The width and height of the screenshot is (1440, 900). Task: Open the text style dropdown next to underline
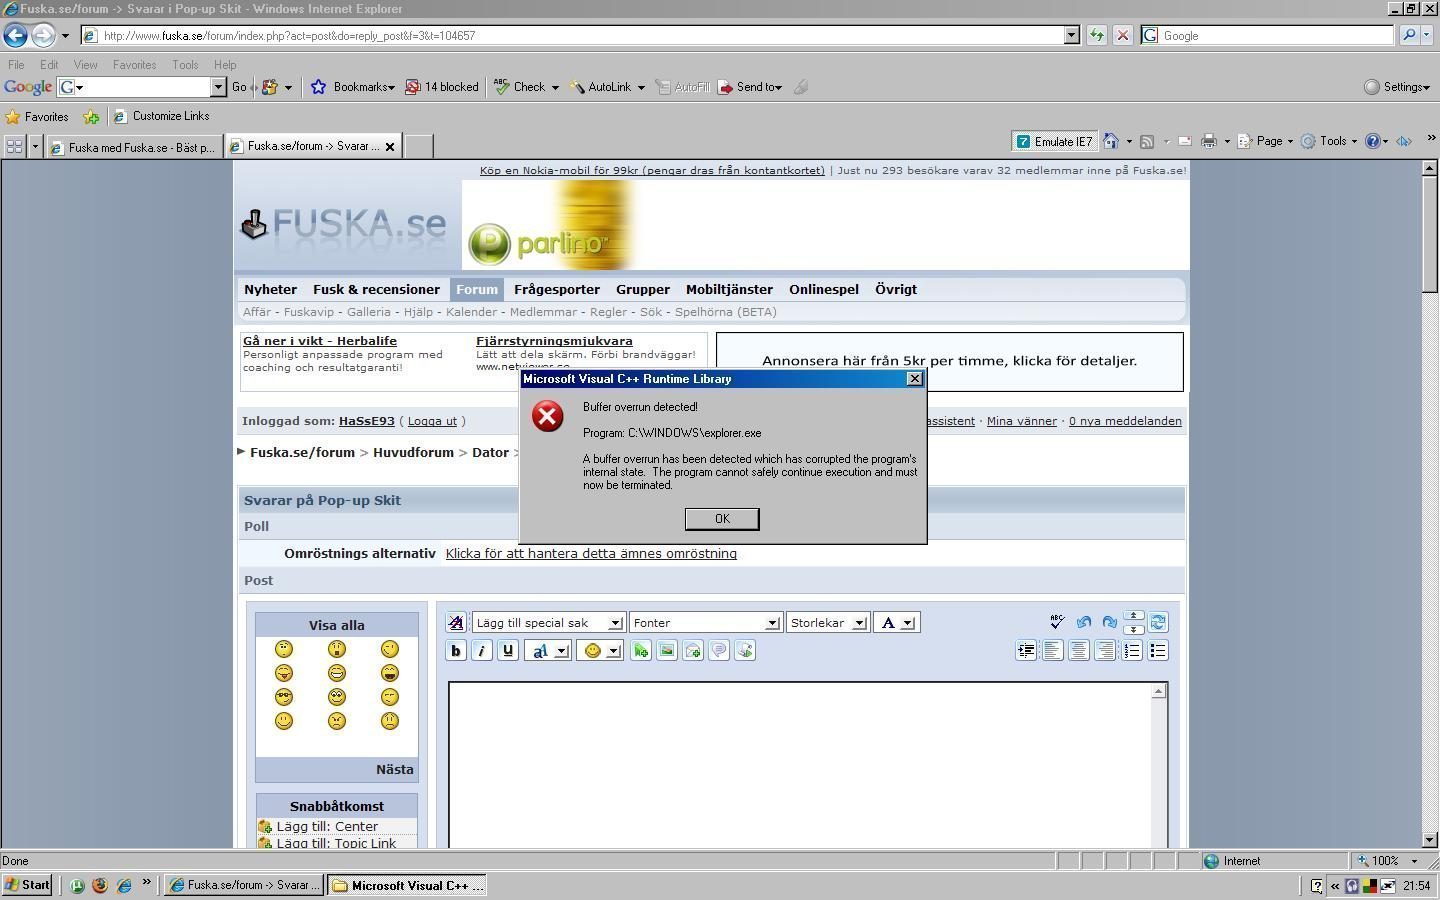pos(547,651)
